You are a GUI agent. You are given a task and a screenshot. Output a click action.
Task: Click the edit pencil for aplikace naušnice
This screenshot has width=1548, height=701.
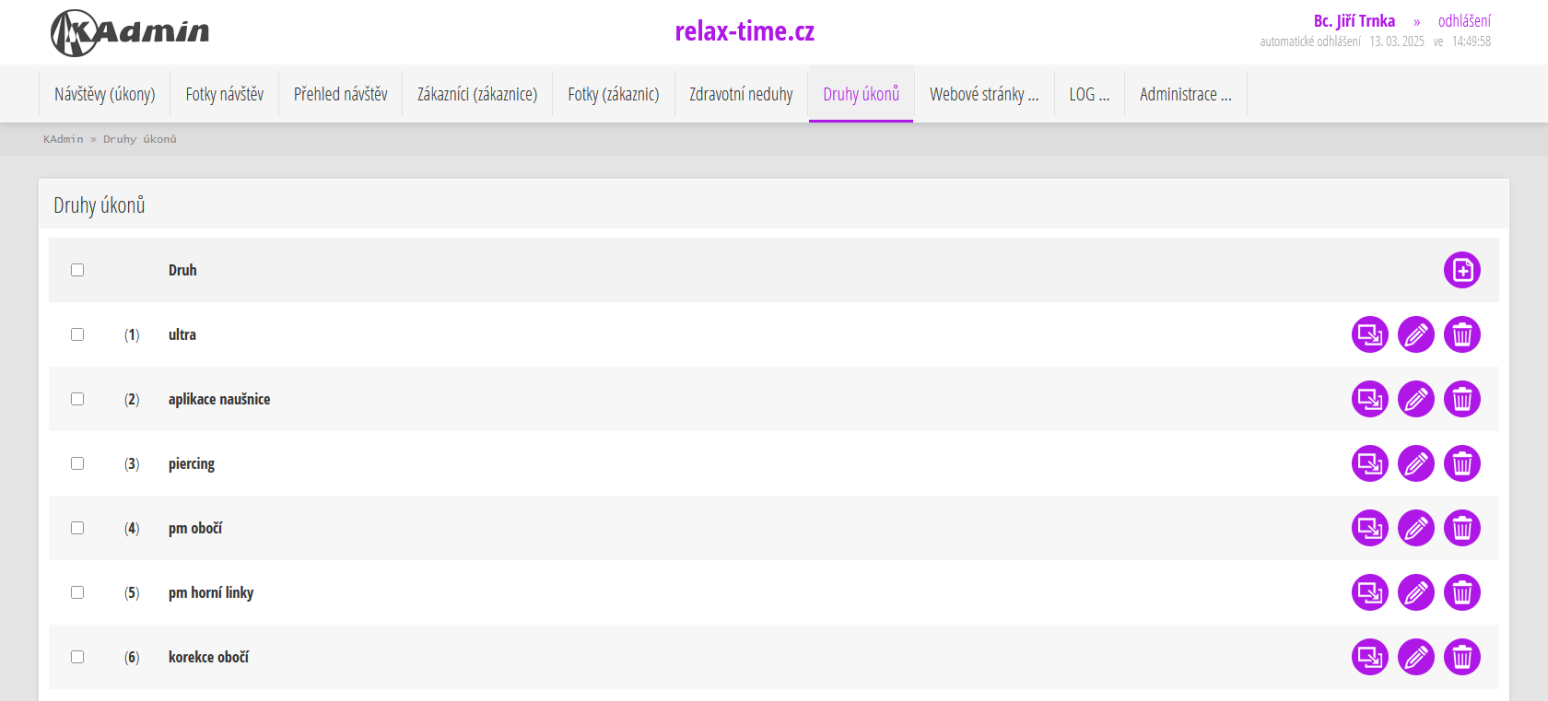coord(1415,400)
